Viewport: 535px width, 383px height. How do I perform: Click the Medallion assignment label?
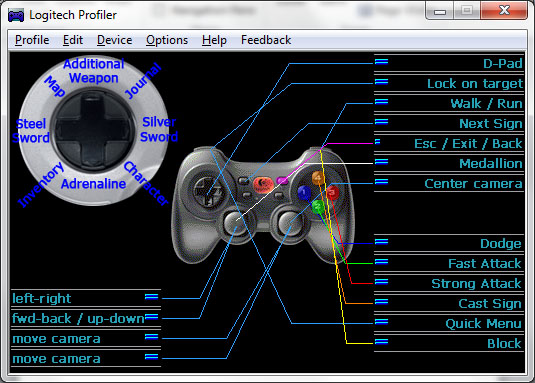491,164
